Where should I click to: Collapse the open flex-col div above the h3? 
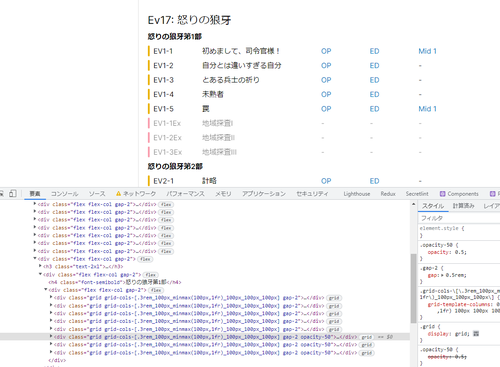point(35,259)
